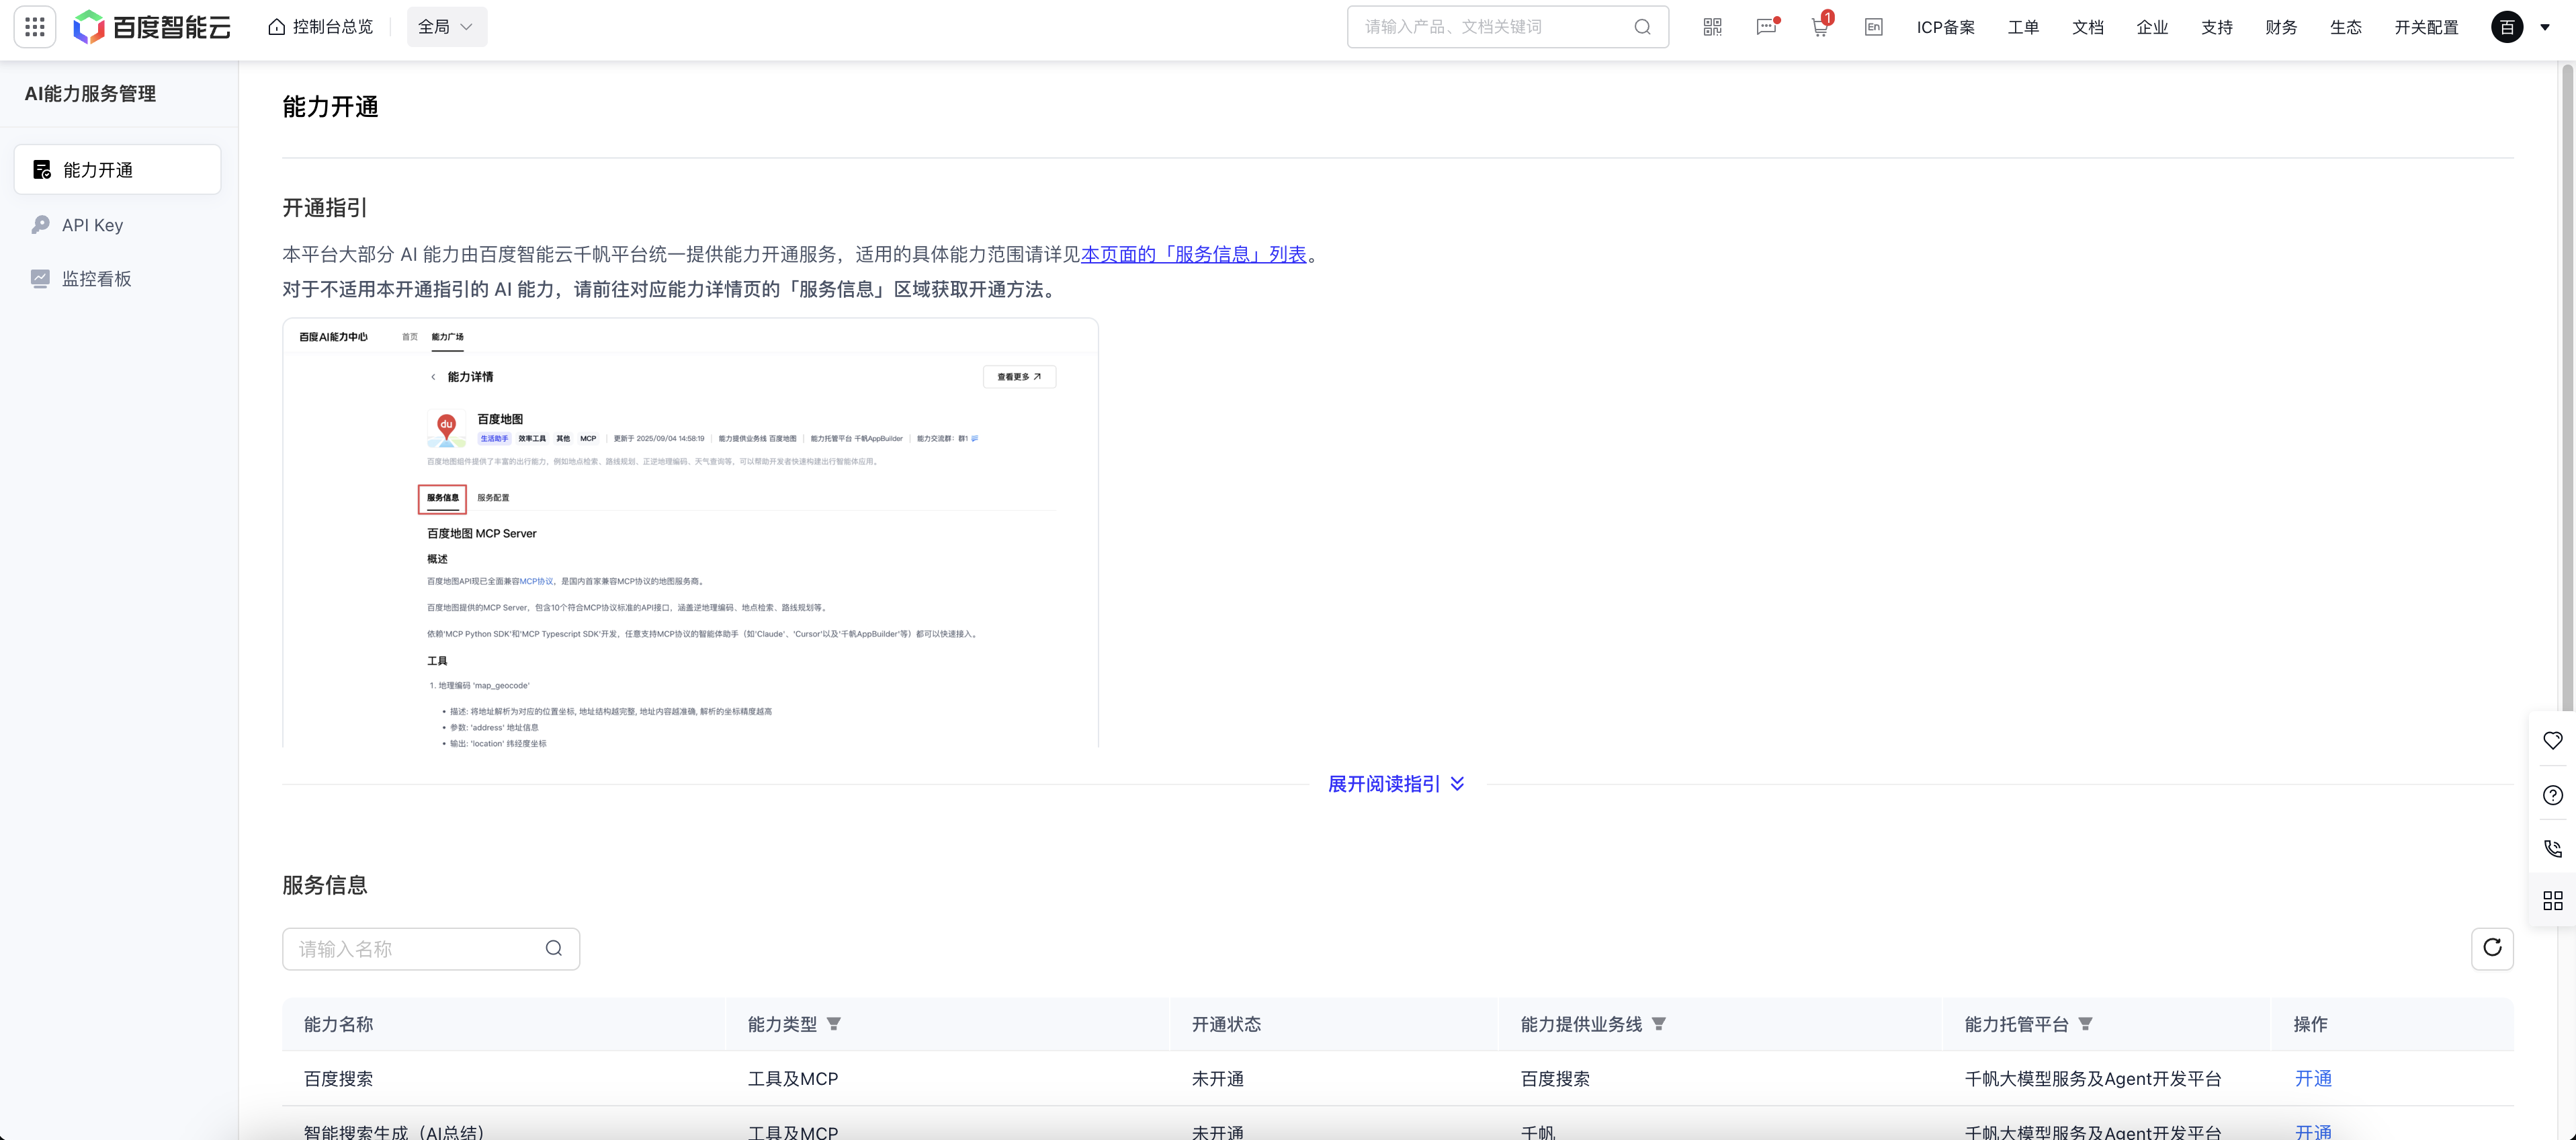Click the top search magnifier icon
Screen dimensions: 2576x1140
coord(1642,27)
